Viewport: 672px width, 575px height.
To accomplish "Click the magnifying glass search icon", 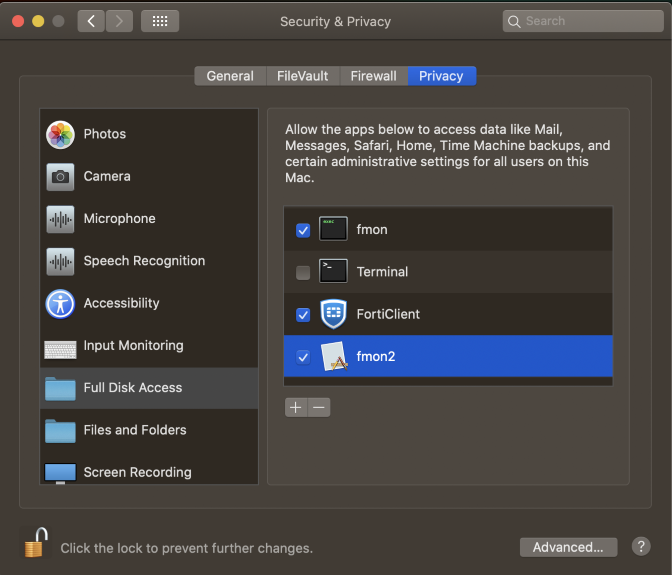I will [514, 21].
